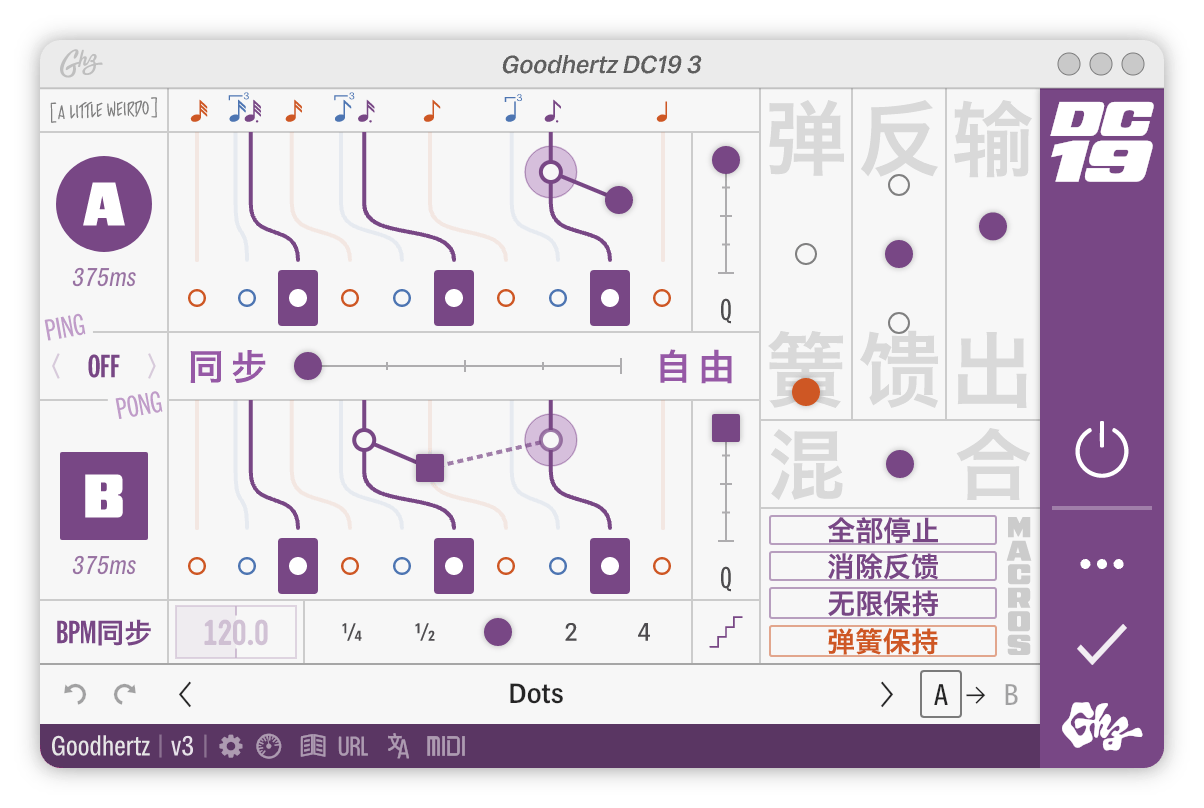Image resolution: width=1204 pixels, height=808 pixels.
Task: Select first orange dot in delay A row
Action: coord(197,298)
